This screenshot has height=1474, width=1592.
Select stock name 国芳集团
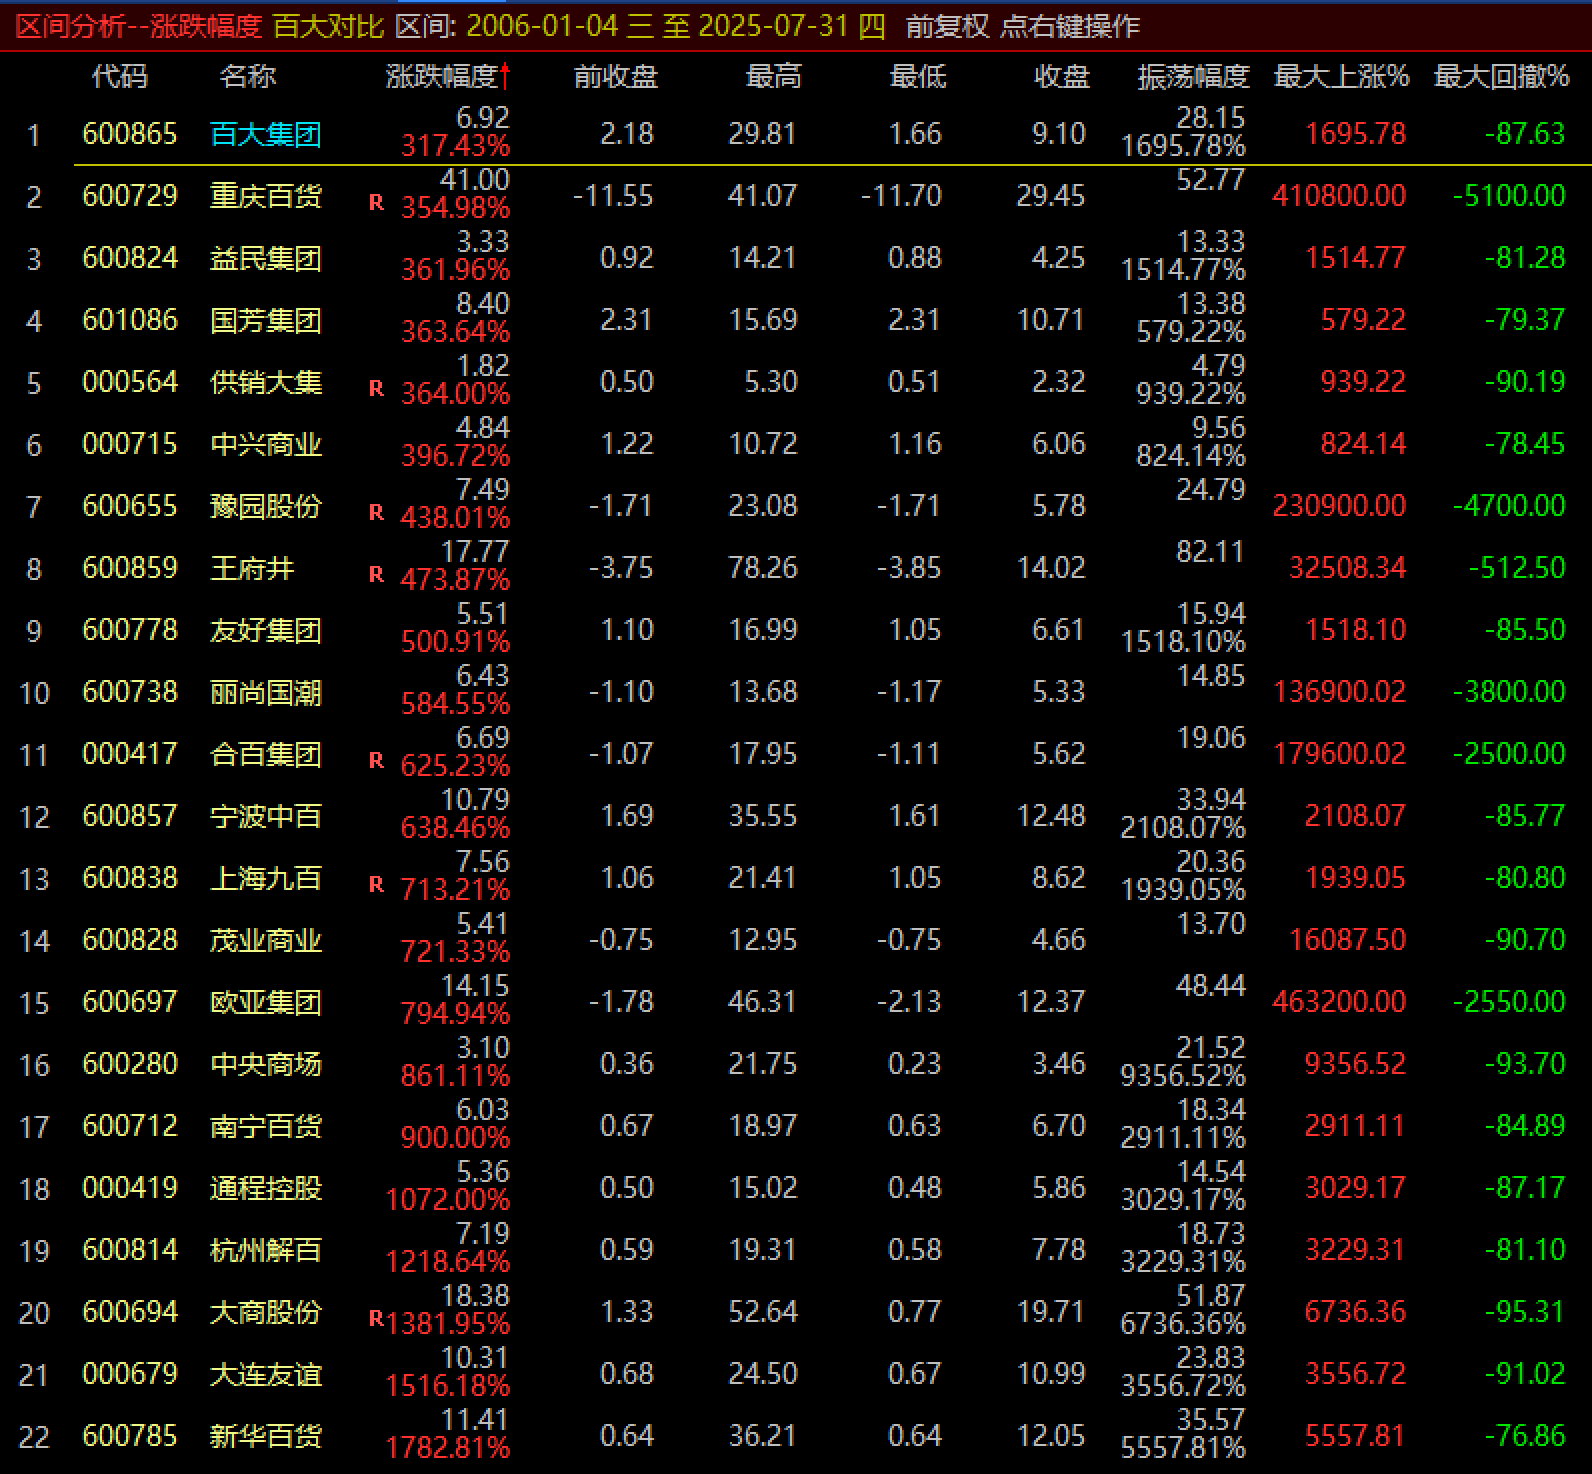tap(266, 320)
